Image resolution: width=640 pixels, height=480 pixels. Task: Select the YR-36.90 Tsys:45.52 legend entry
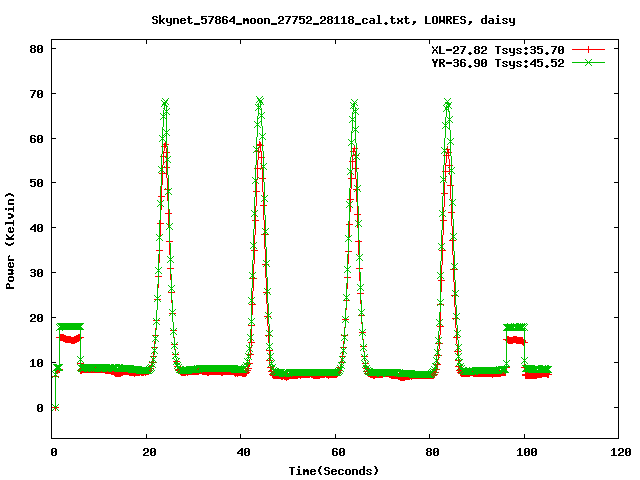[x=498, y=63]
